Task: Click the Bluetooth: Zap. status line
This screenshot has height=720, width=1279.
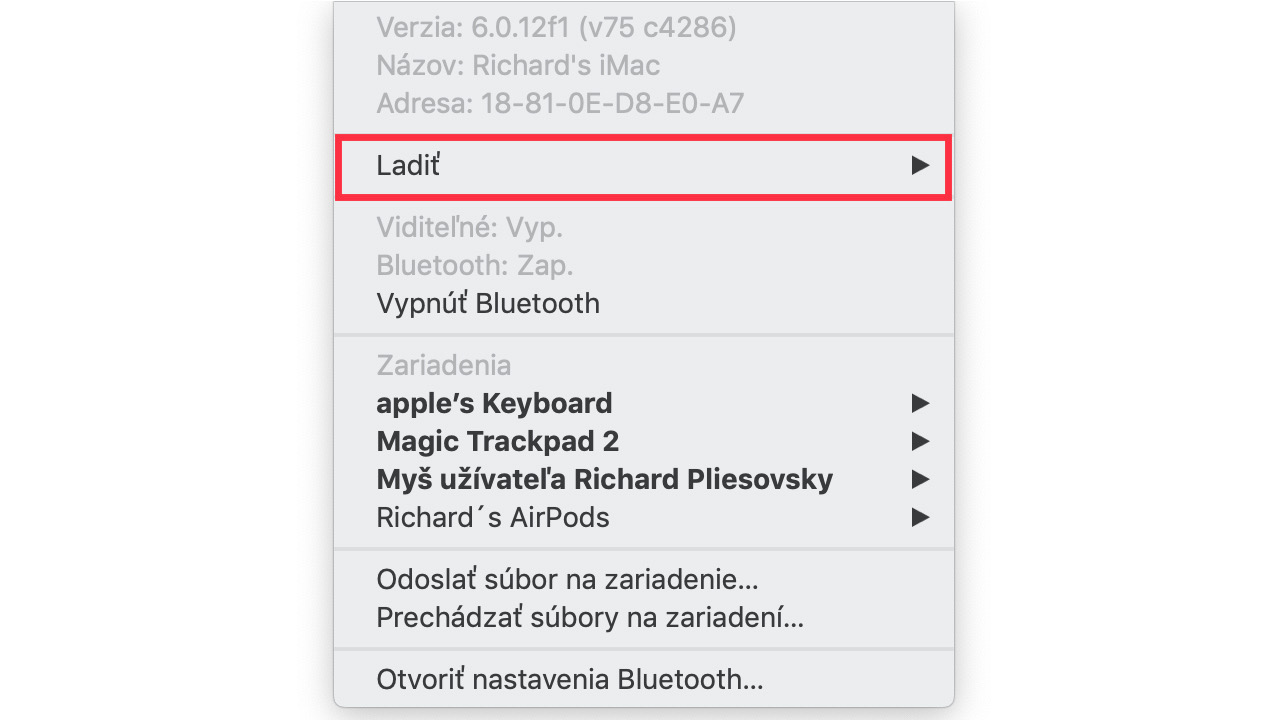Action: coord(474,266)
